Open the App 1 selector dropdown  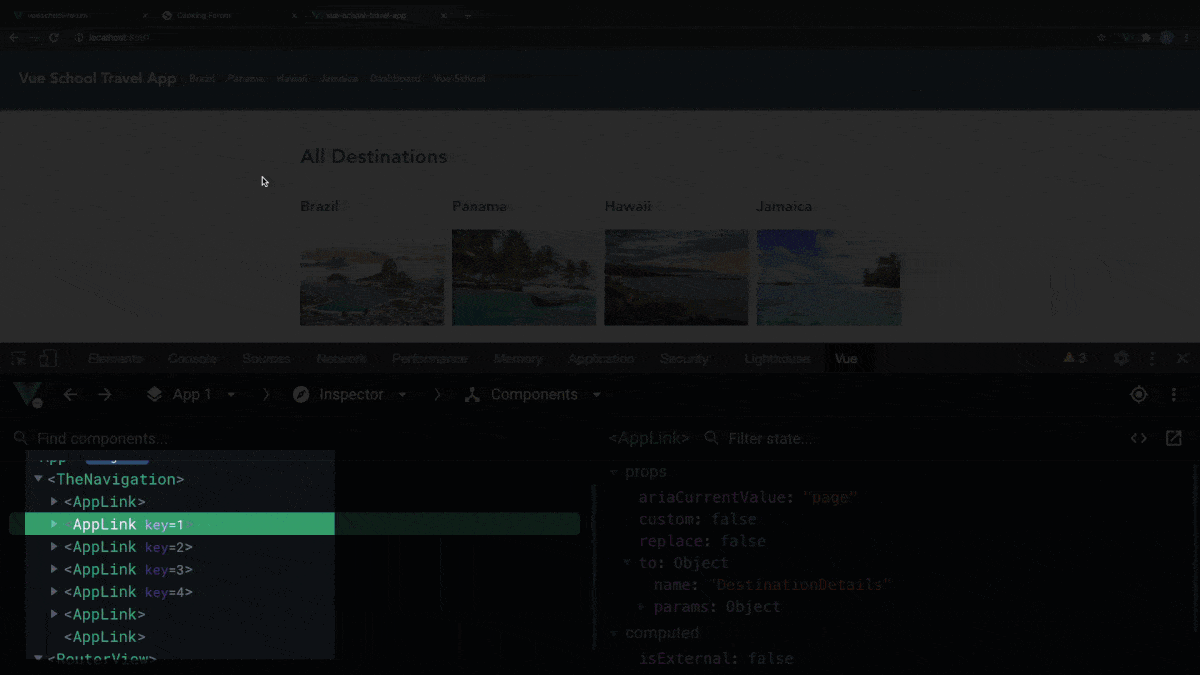click(196, 394)
